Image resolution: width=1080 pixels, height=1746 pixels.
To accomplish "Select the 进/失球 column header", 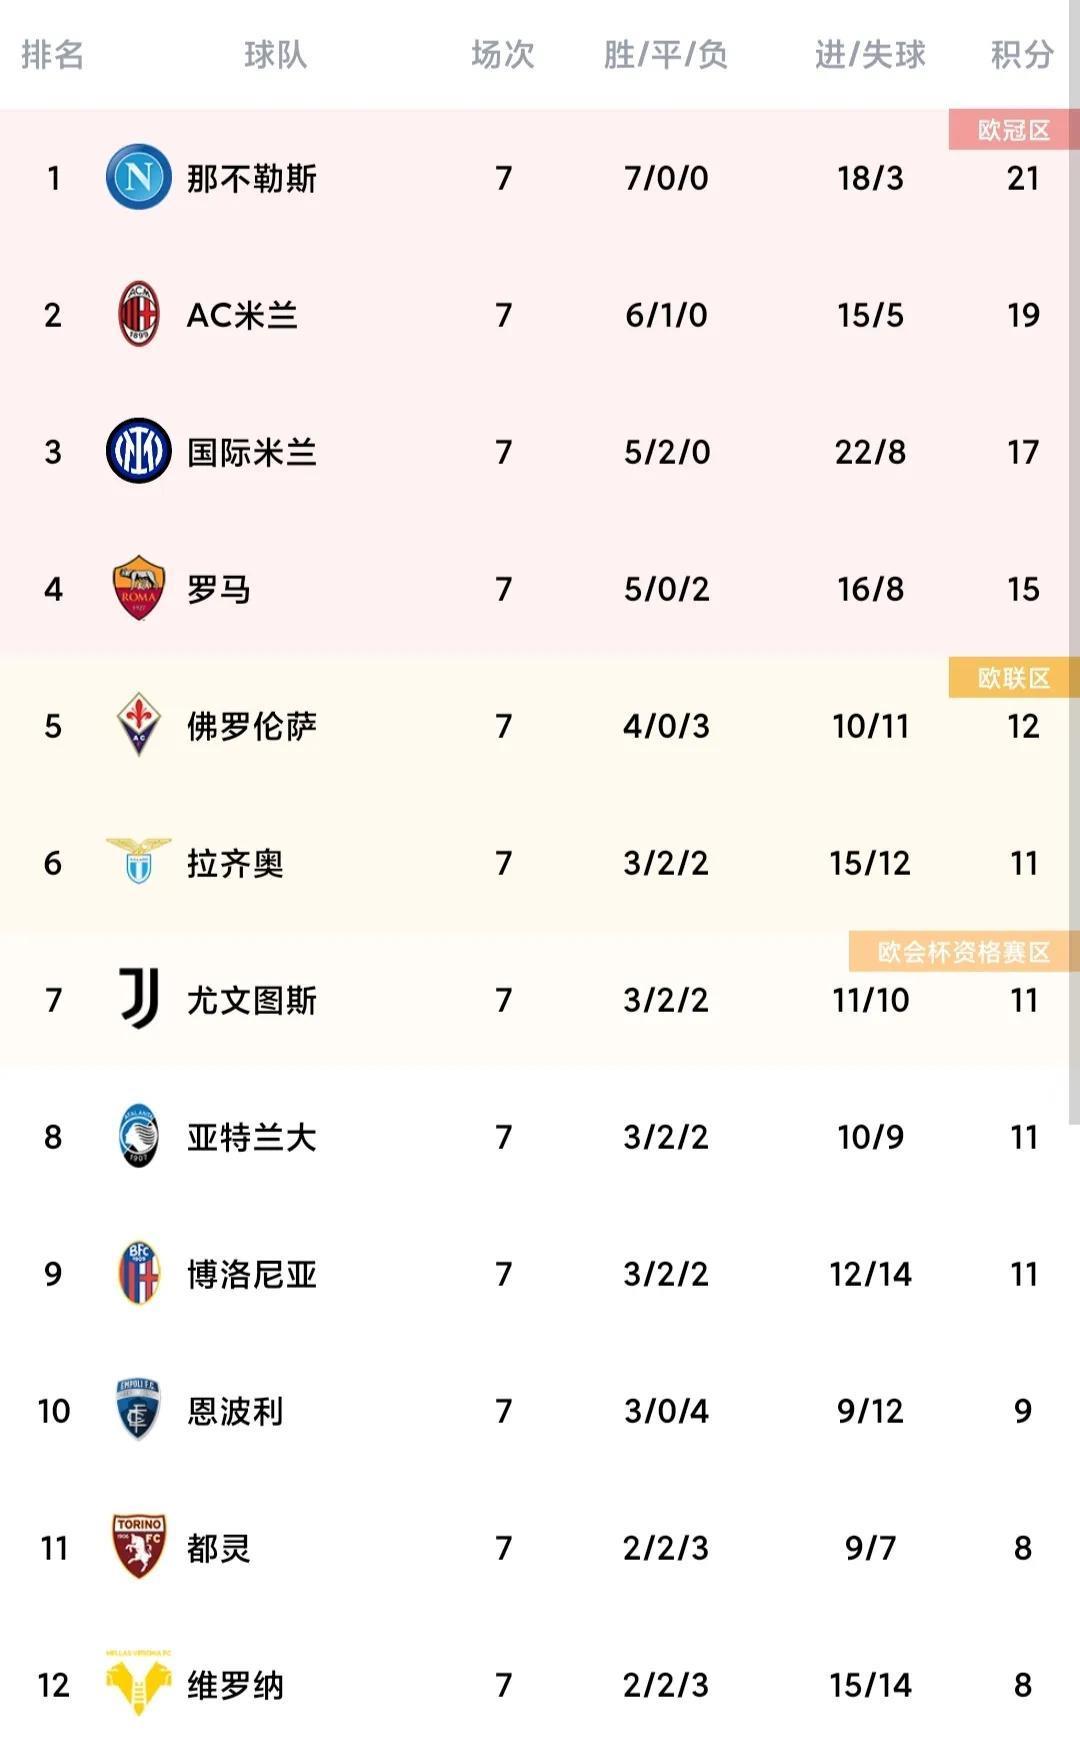I will pyautogui.click(x=870, y=54).
